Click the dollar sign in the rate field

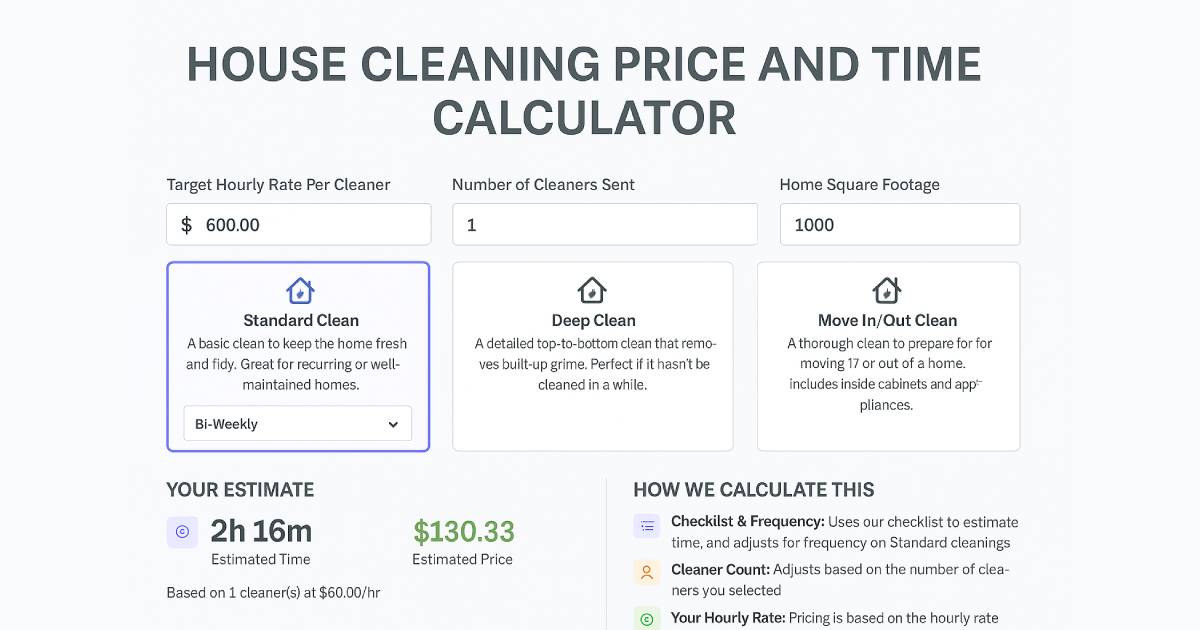(186, 224)
